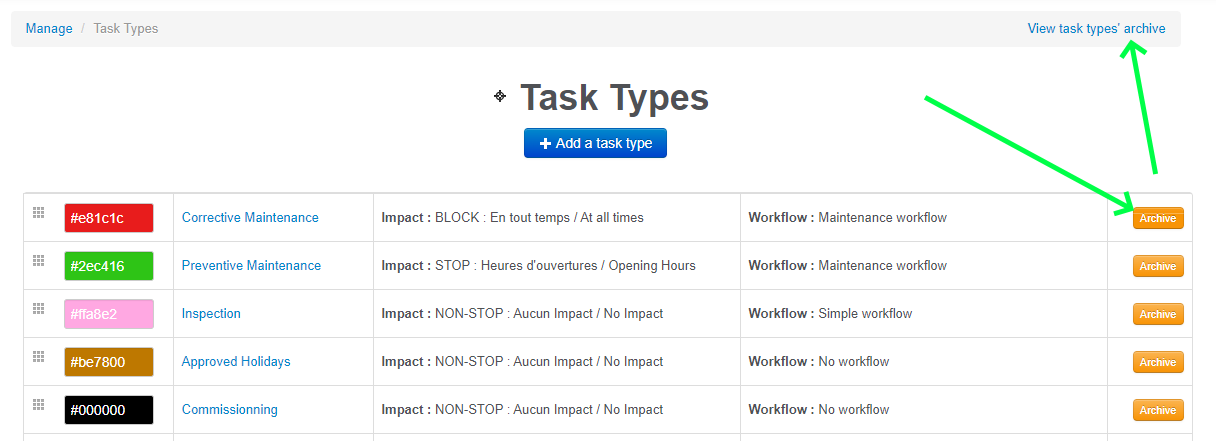Open the Preventive Maintenance link
1216x441 pixels.
[x=251, y=266]
